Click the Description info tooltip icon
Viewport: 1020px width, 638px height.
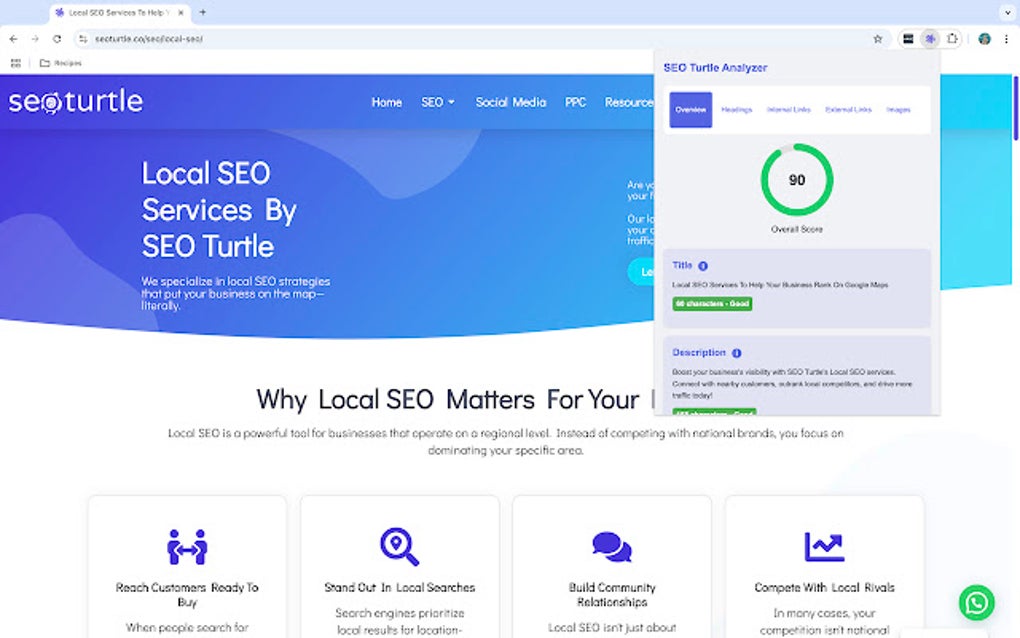point(738,352)
